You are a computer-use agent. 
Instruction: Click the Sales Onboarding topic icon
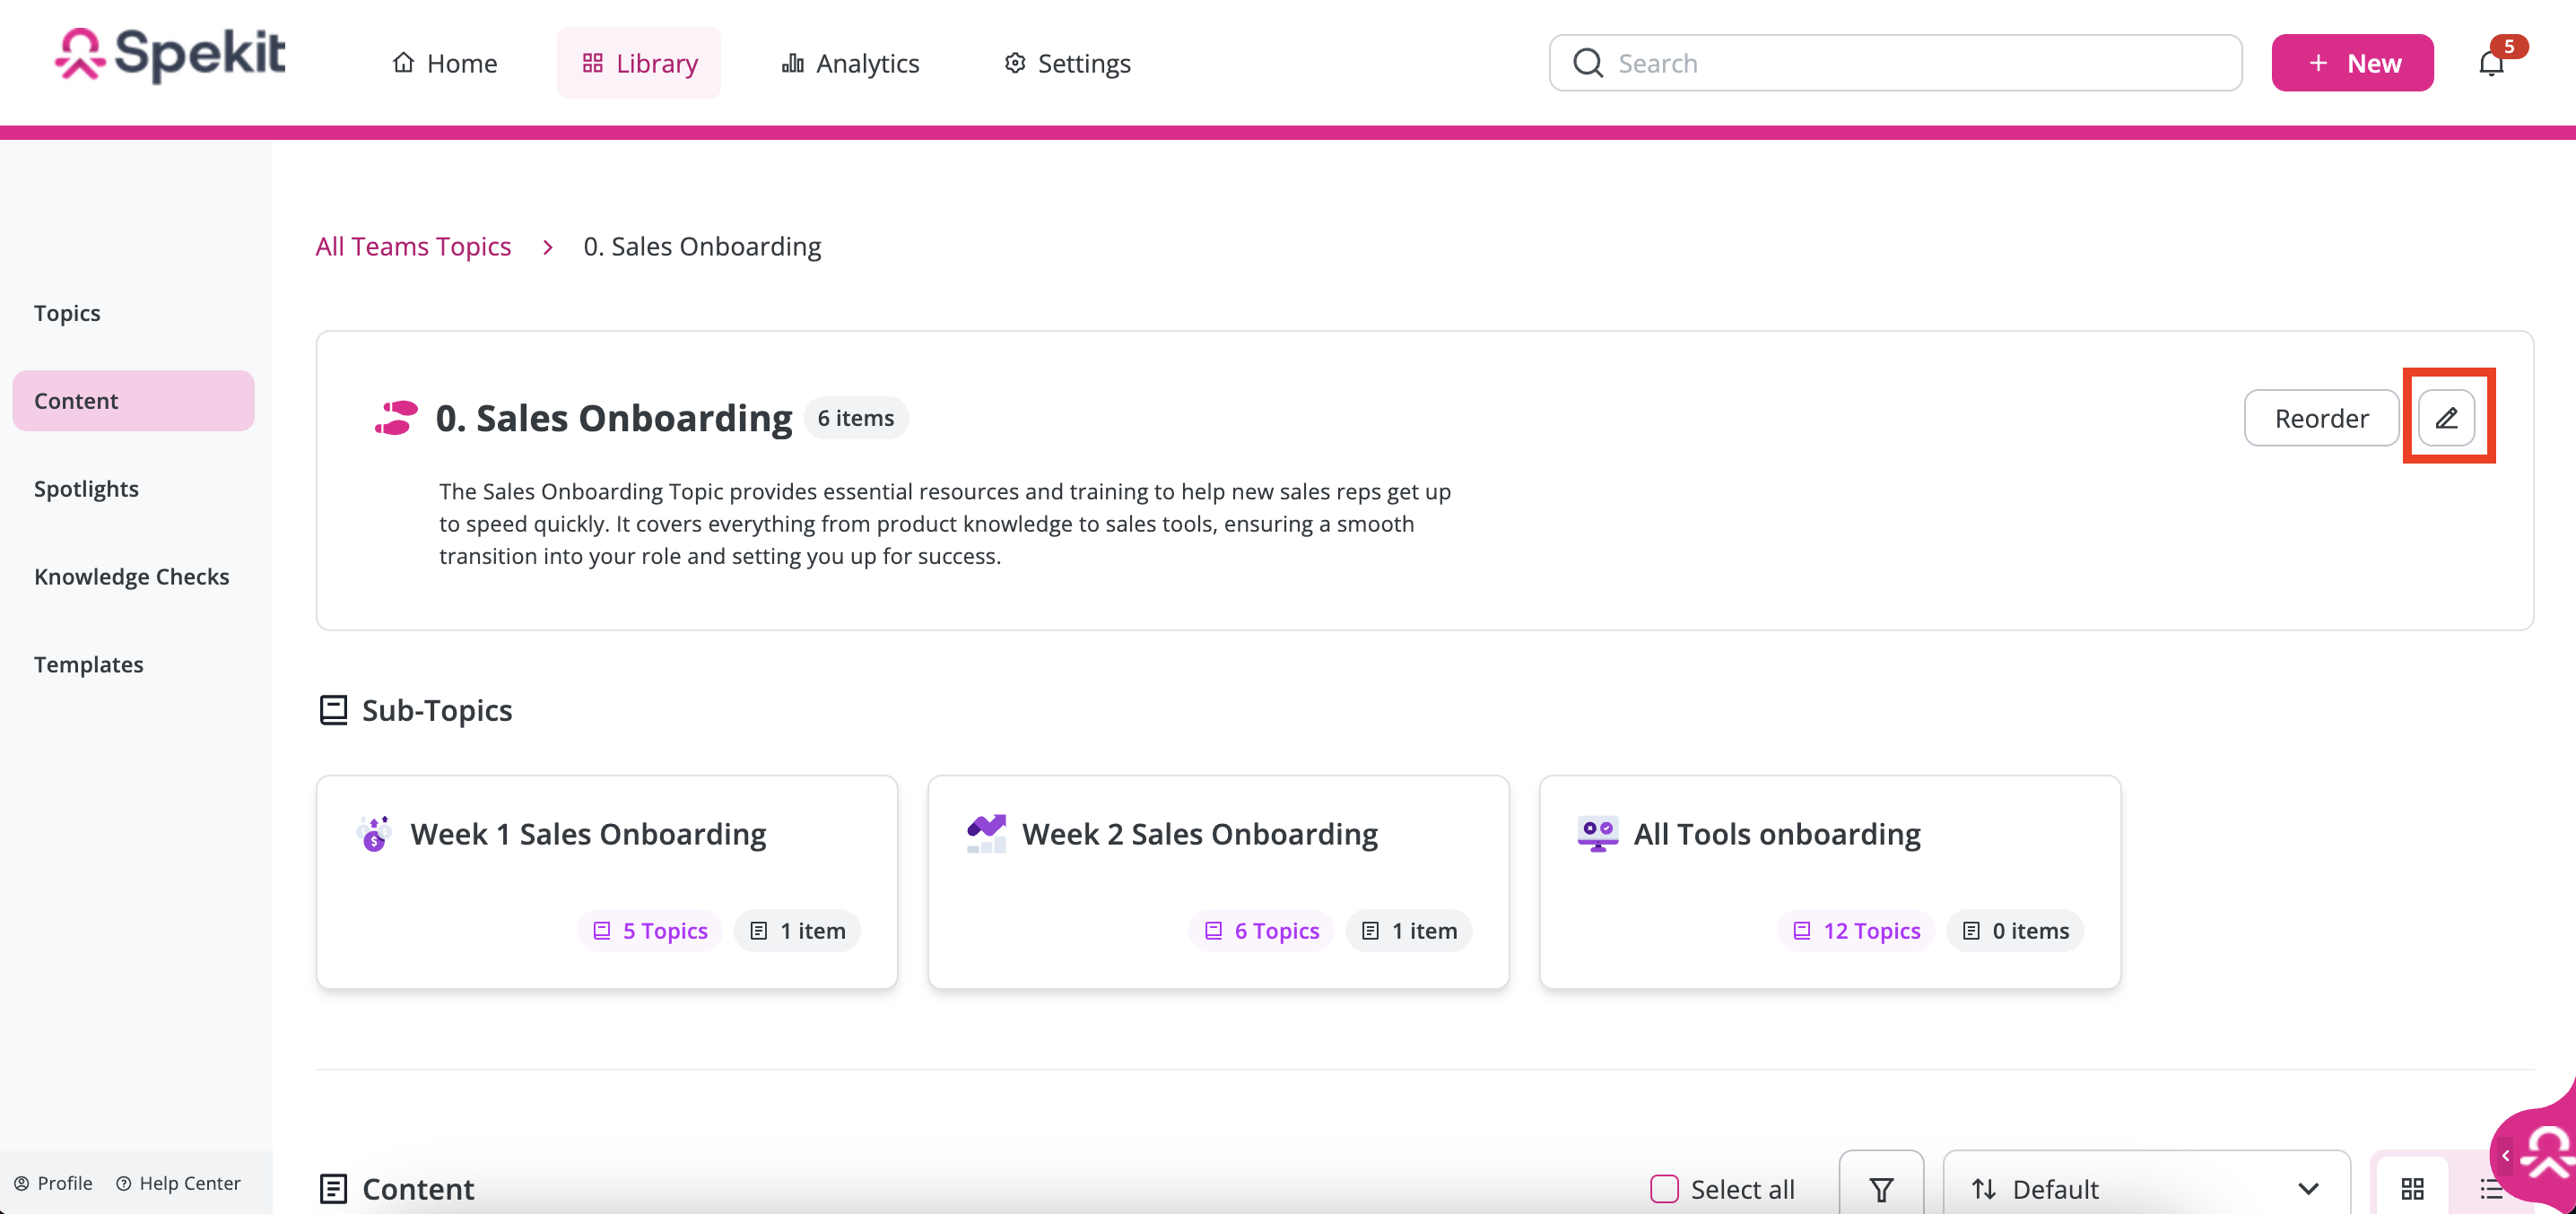pyautogui.click(x=396, y=418)
